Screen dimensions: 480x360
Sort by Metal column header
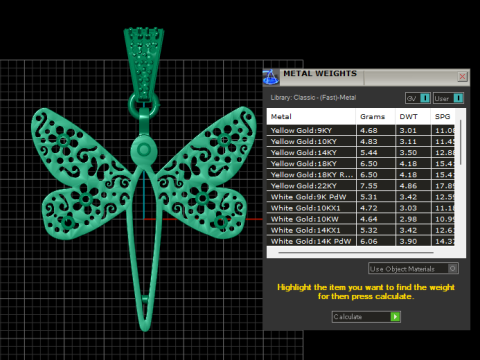coord(311,117)
